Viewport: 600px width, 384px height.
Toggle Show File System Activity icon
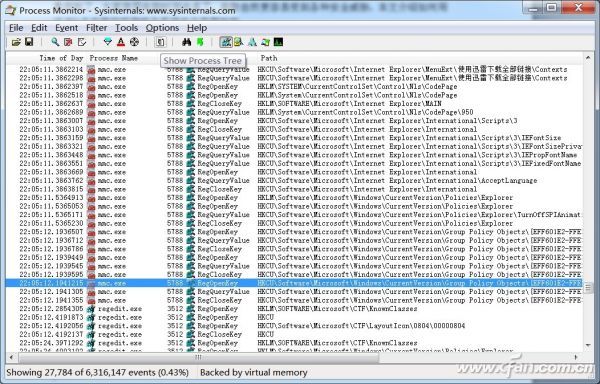239,42
